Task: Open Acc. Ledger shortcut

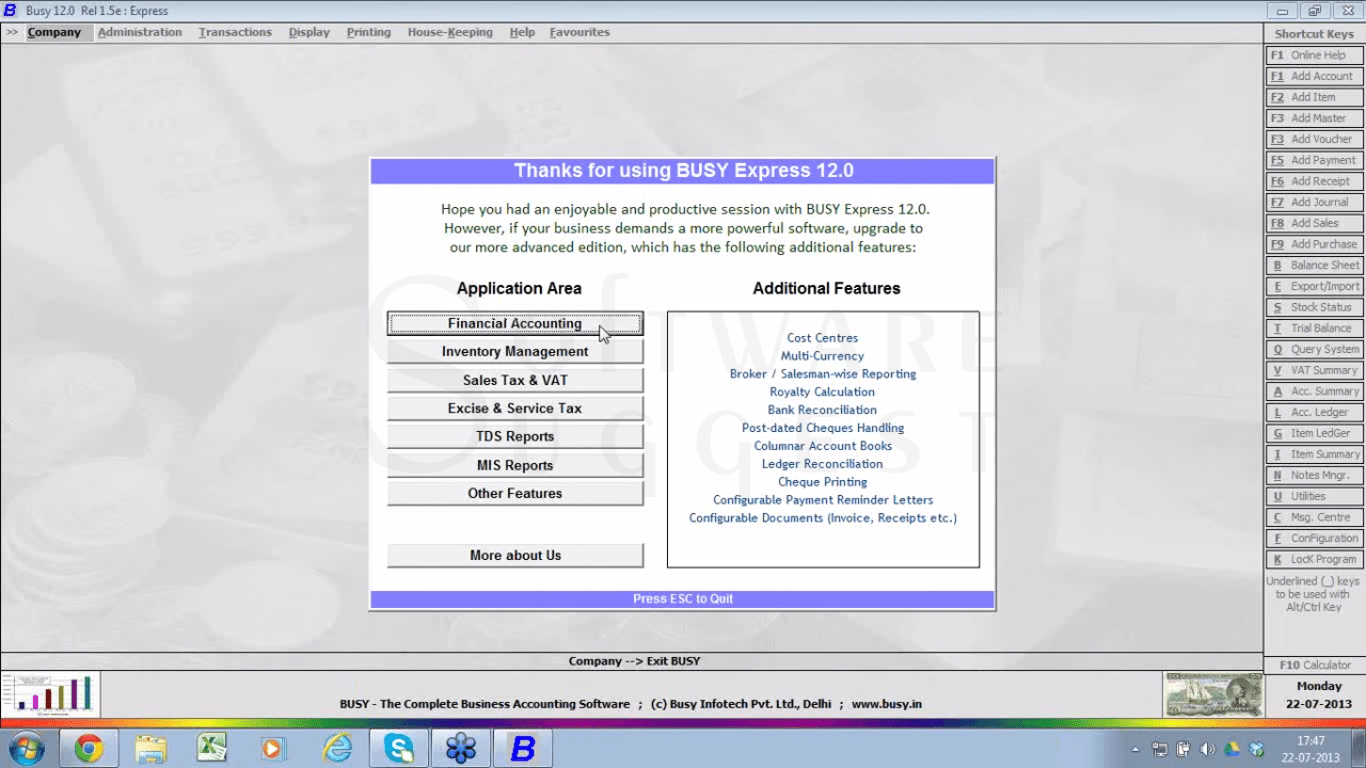Action: coord(1314,412)
